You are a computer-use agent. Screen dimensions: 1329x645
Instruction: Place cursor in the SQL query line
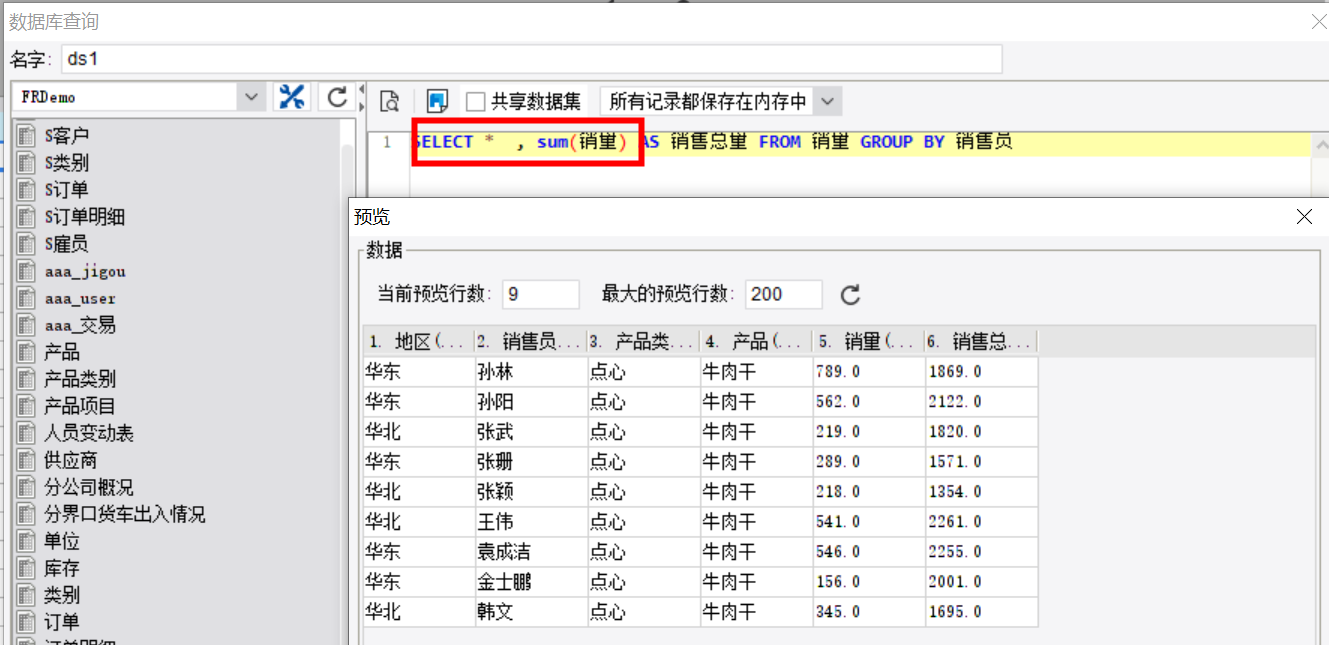860,142
